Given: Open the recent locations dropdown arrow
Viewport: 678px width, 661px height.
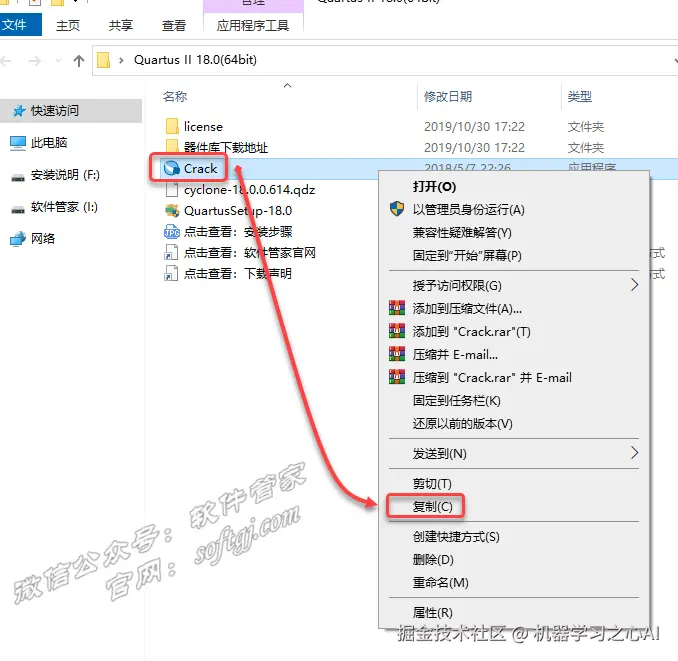Looking at the screenshot, I should click(x=59, y=61).
